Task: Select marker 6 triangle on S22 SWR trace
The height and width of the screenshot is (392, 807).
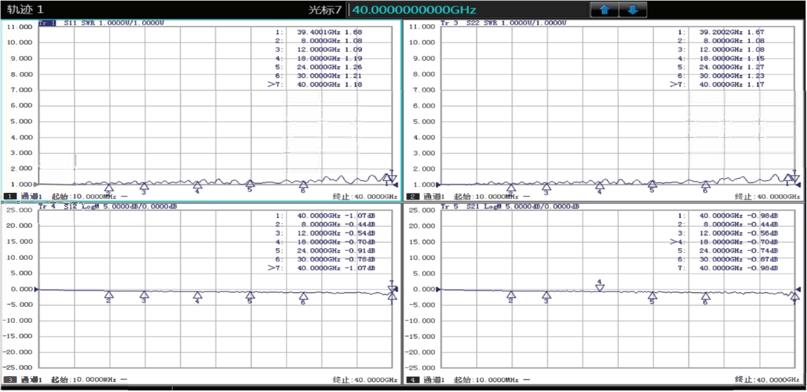Action: point(705,185)
